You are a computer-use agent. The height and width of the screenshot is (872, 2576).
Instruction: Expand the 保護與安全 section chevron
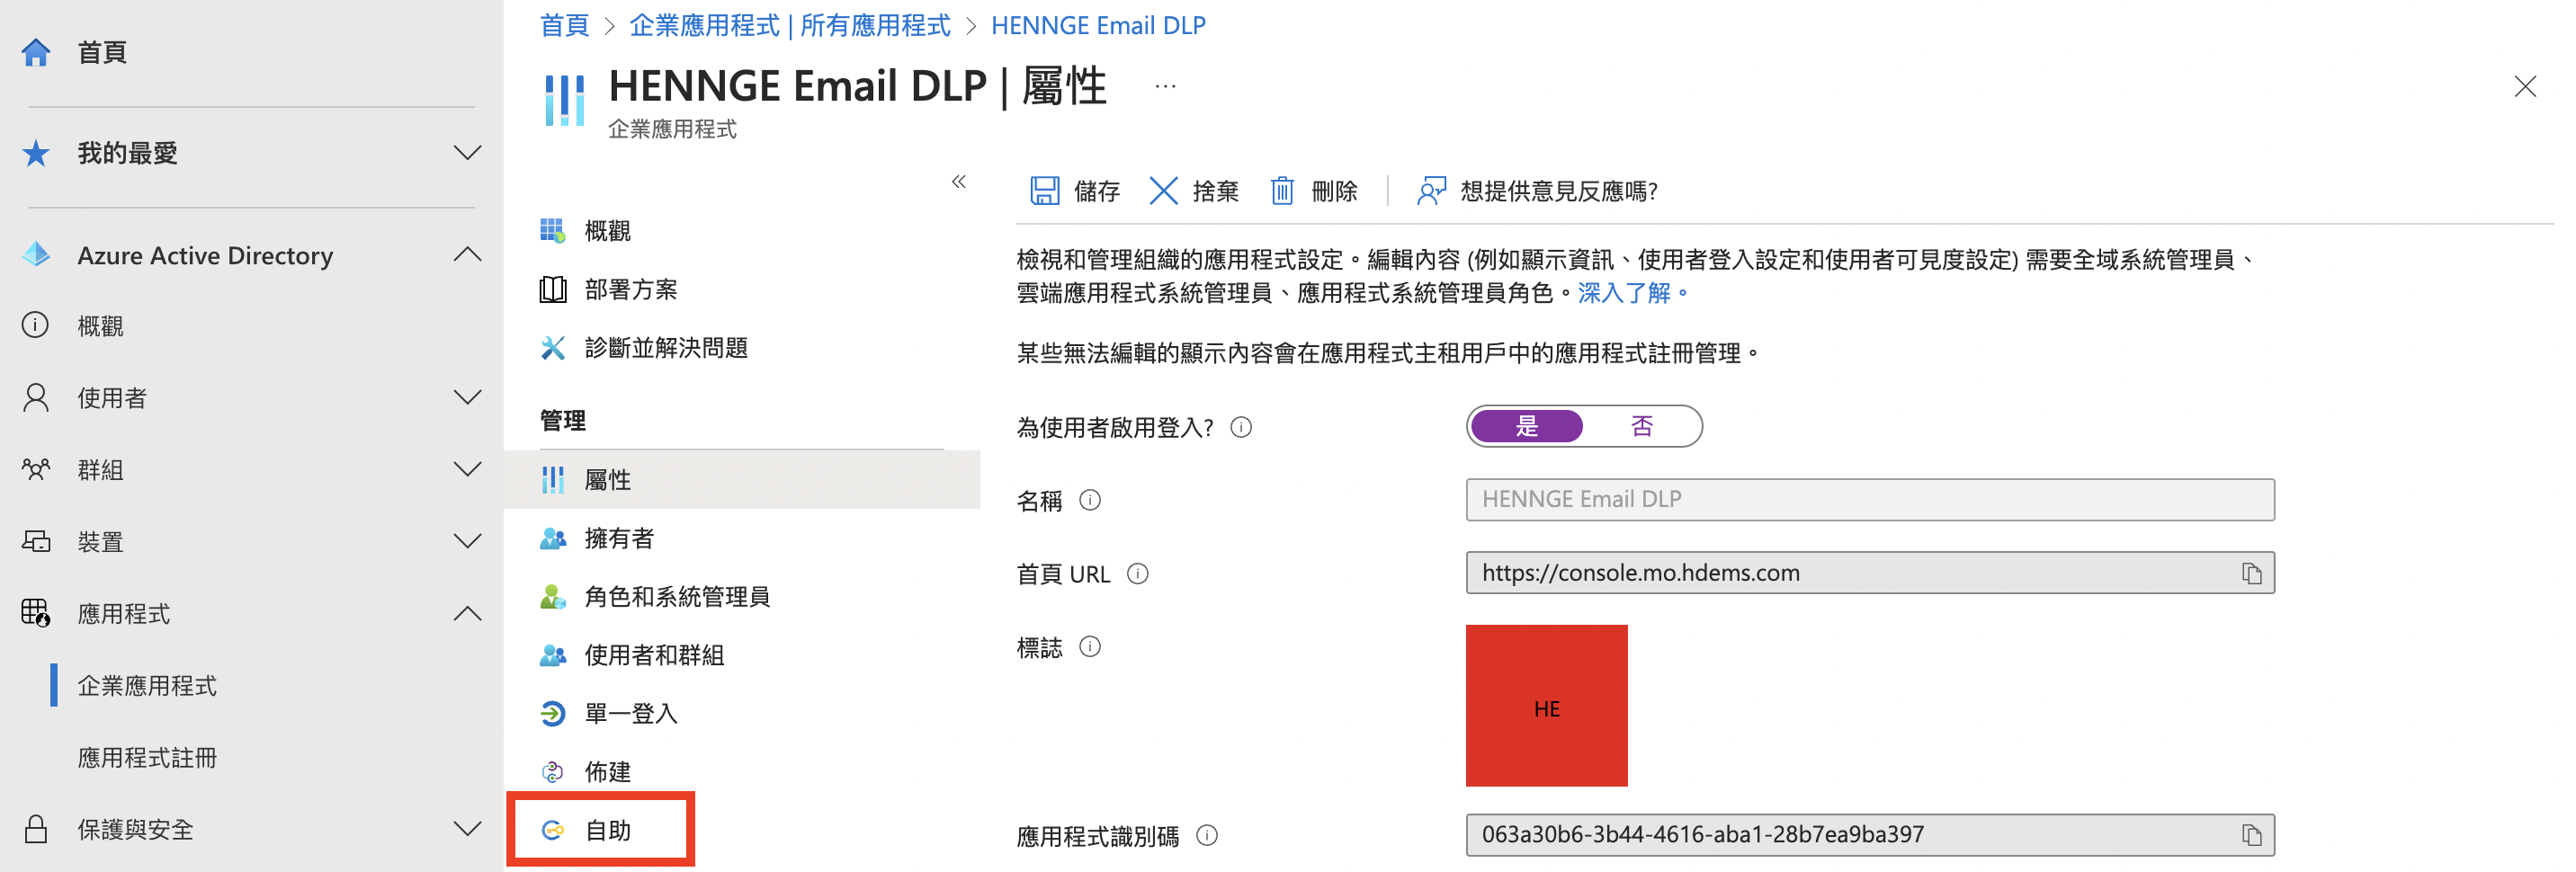tap(467, 829)
